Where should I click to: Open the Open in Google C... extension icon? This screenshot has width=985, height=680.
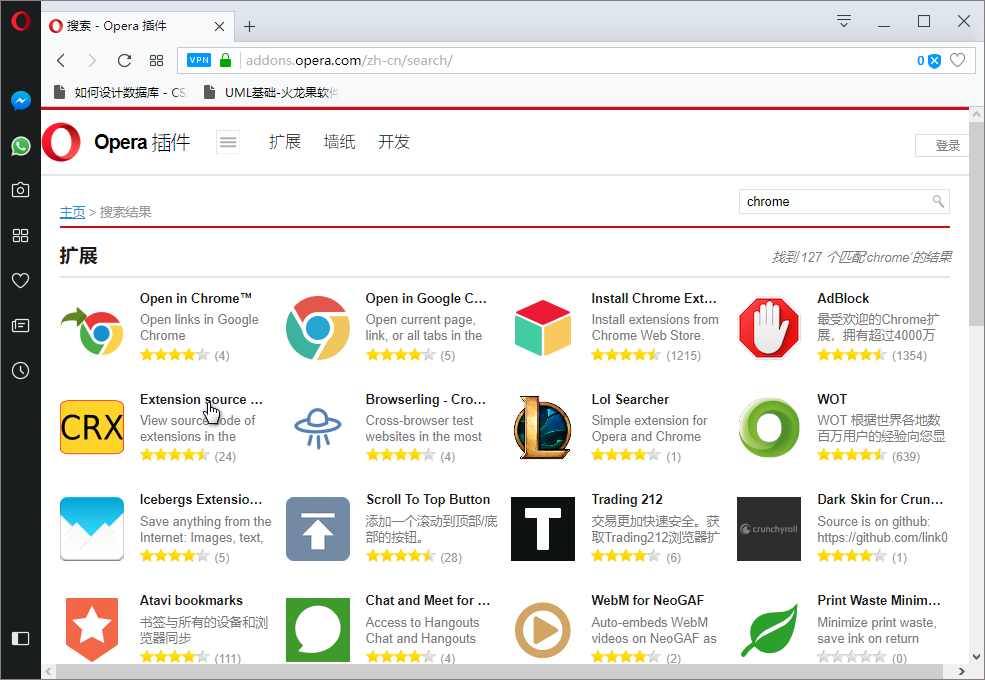click(318, 328)
